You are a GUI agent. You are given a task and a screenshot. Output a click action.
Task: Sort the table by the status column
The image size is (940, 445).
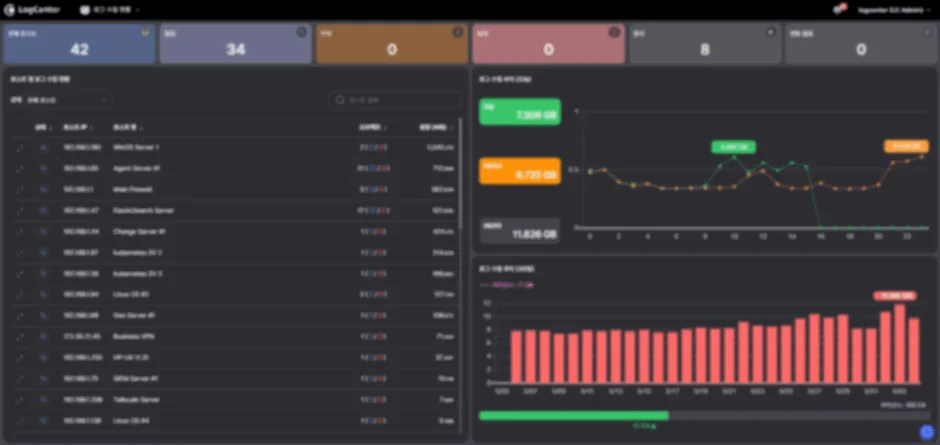click(43, 127)
